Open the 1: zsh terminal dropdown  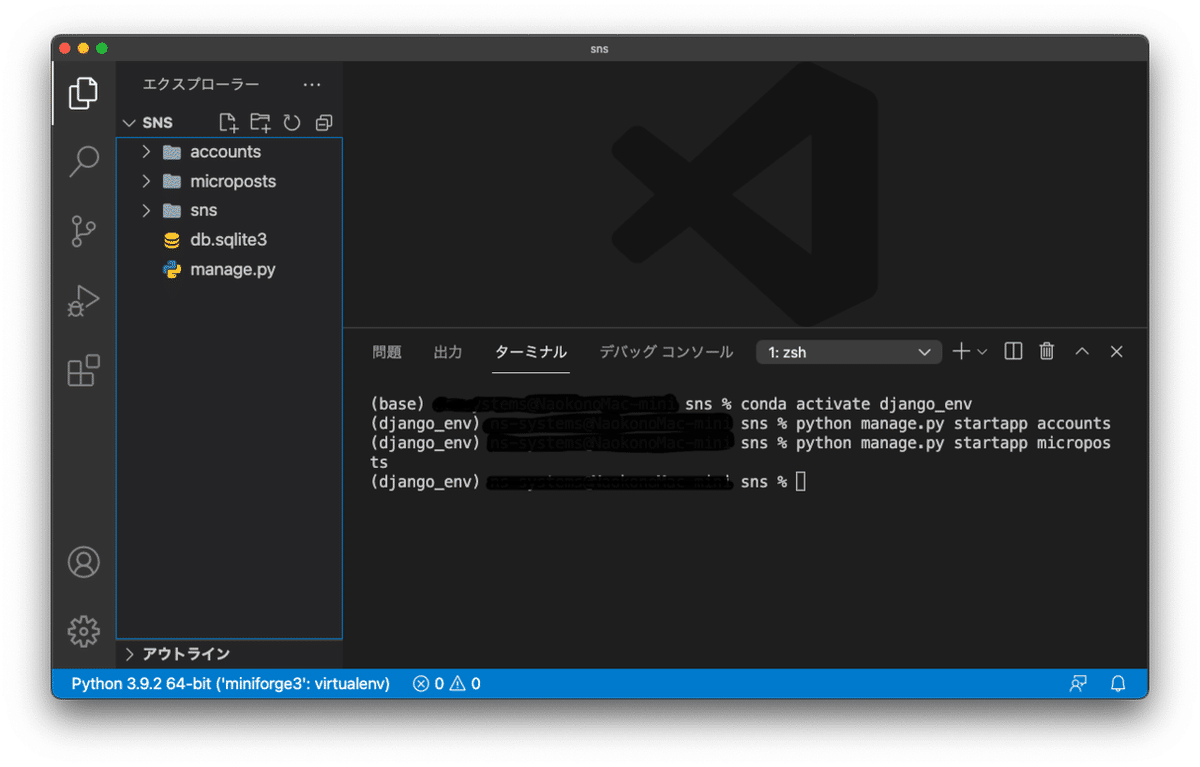point(848,351)
